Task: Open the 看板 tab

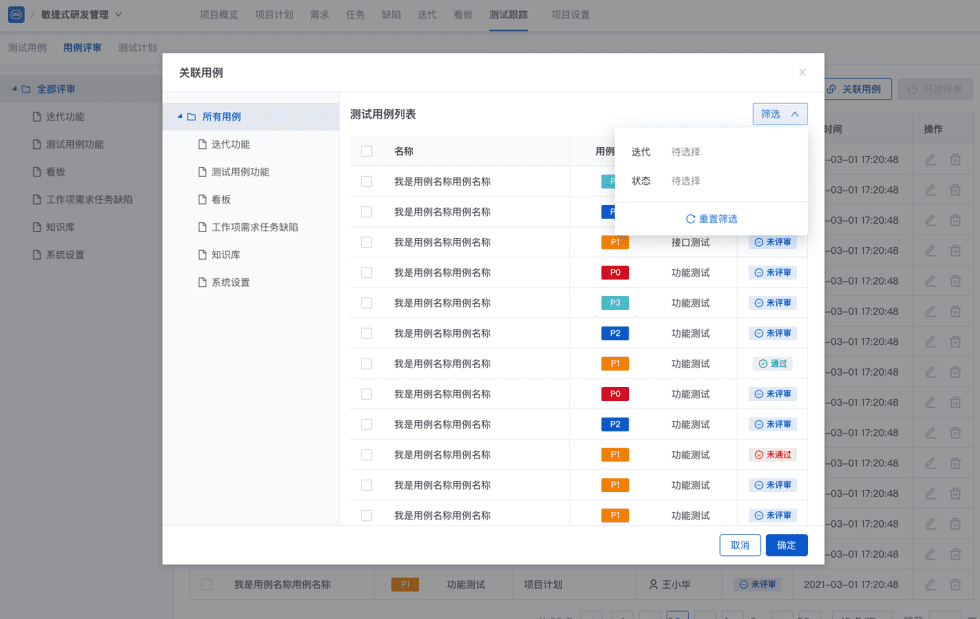Action: pos(462,14)
